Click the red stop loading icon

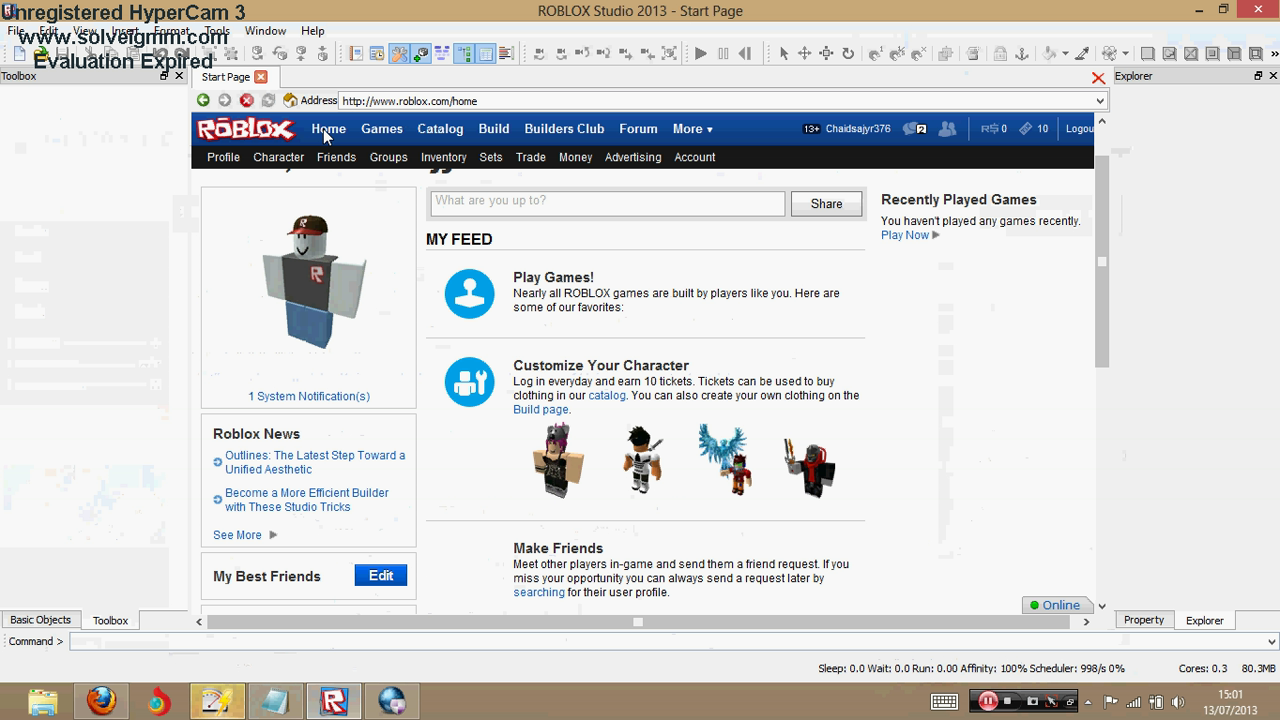tap(246, 100)
